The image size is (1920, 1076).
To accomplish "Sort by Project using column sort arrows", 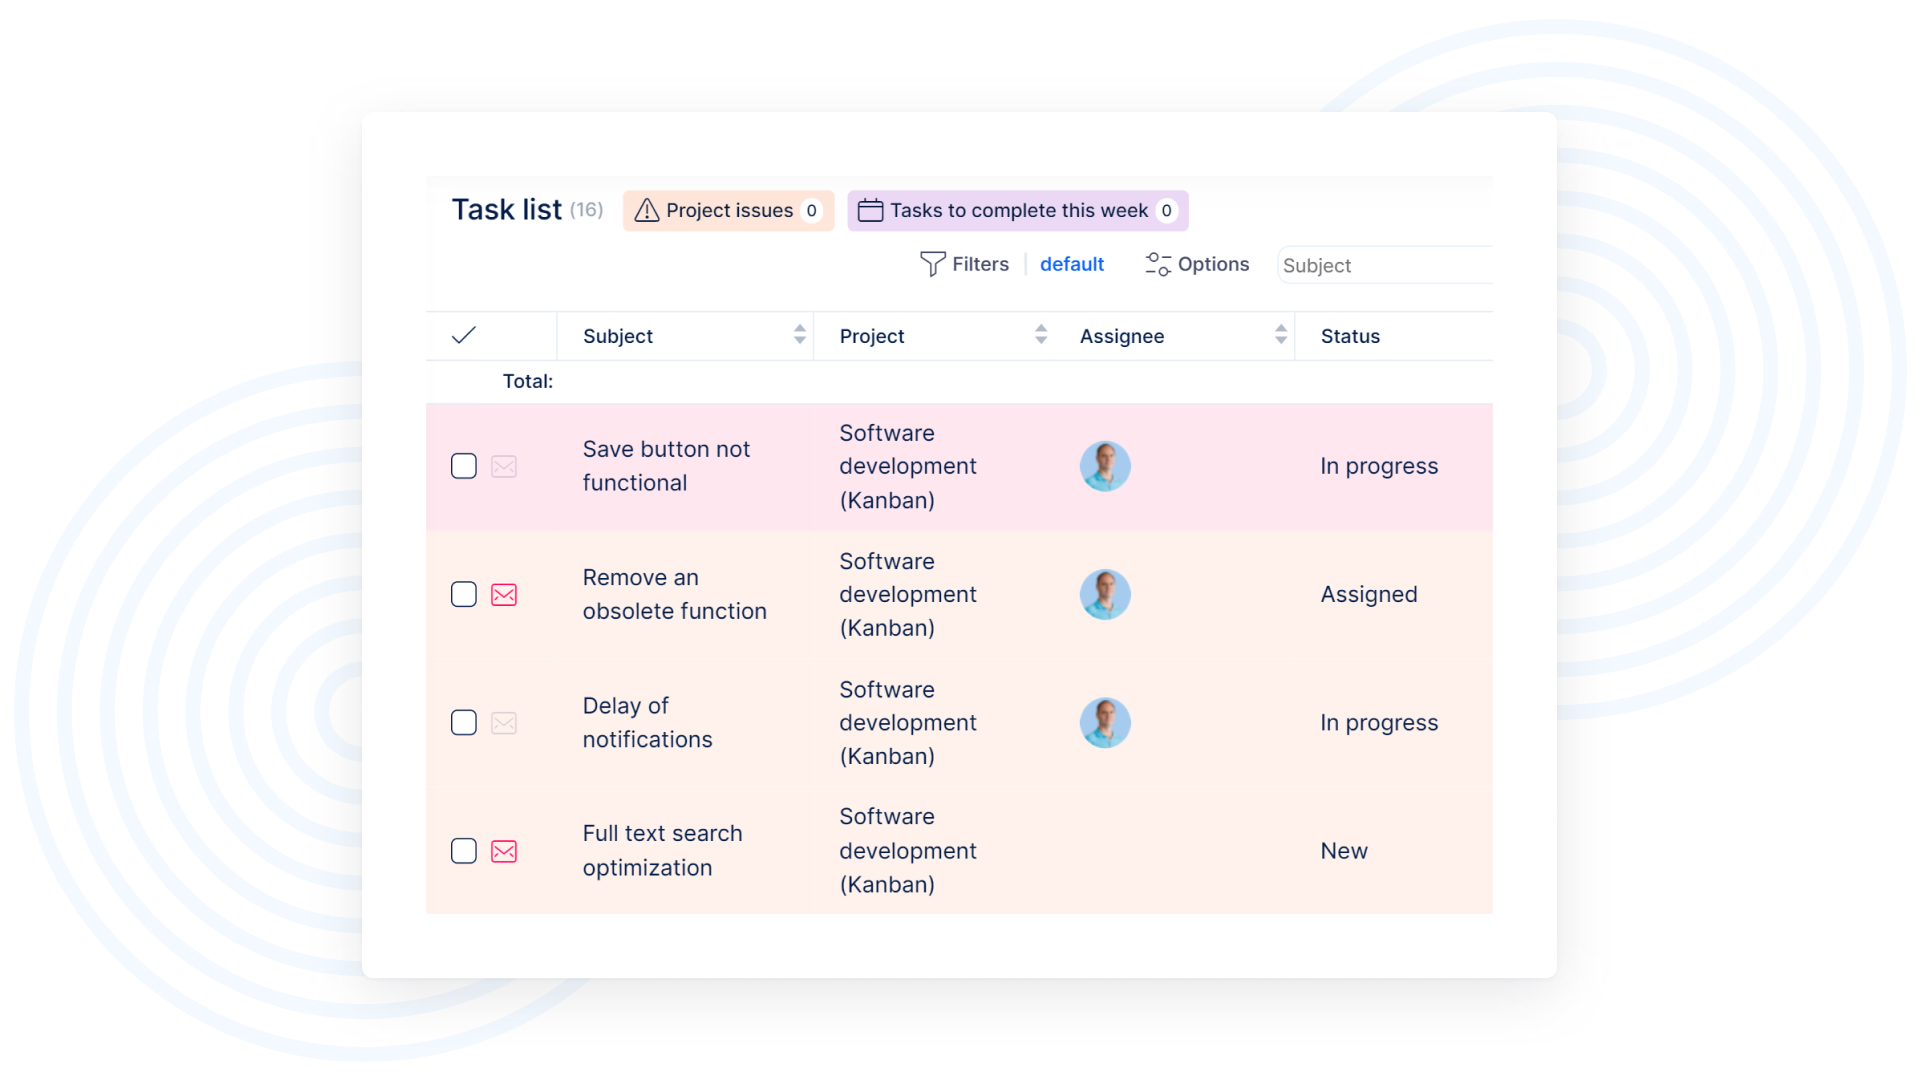I will point(1041,335).
